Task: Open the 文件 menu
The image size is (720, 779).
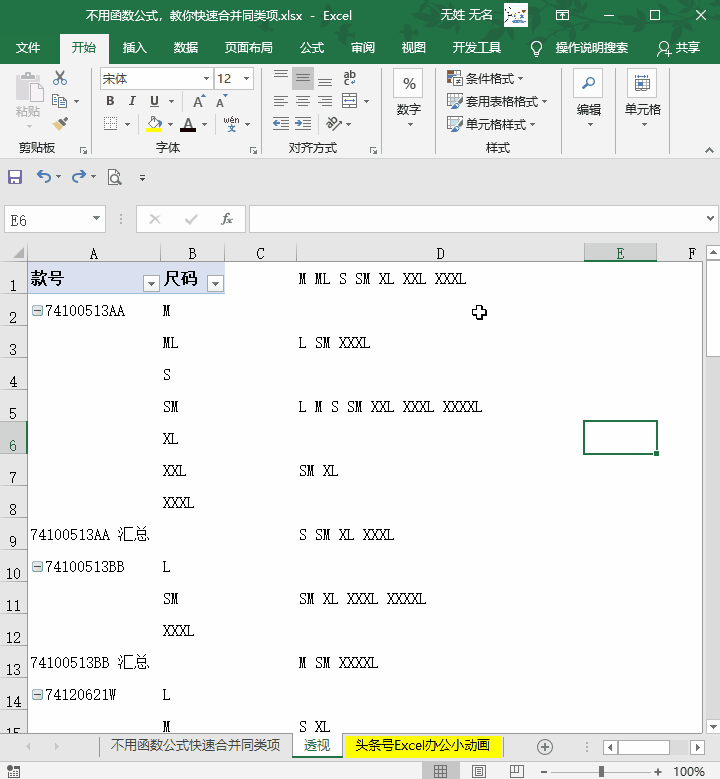Action: (x=28, y=48)
